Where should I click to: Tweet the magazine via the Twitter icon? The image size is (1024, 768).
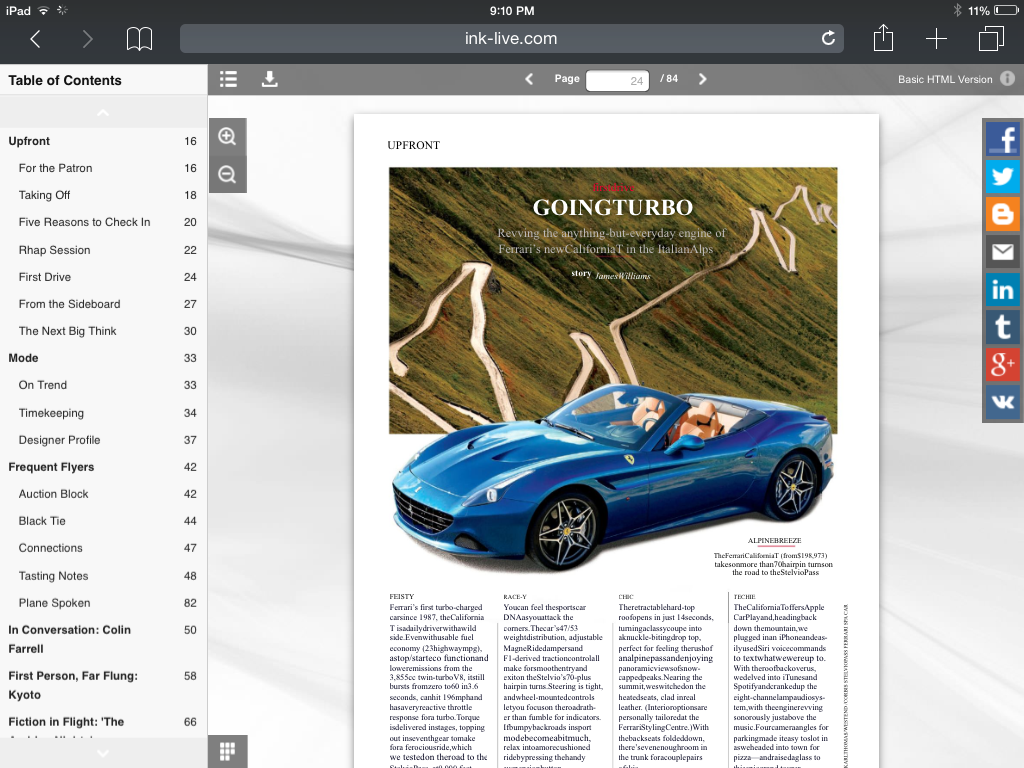(x=1002, y=177)
